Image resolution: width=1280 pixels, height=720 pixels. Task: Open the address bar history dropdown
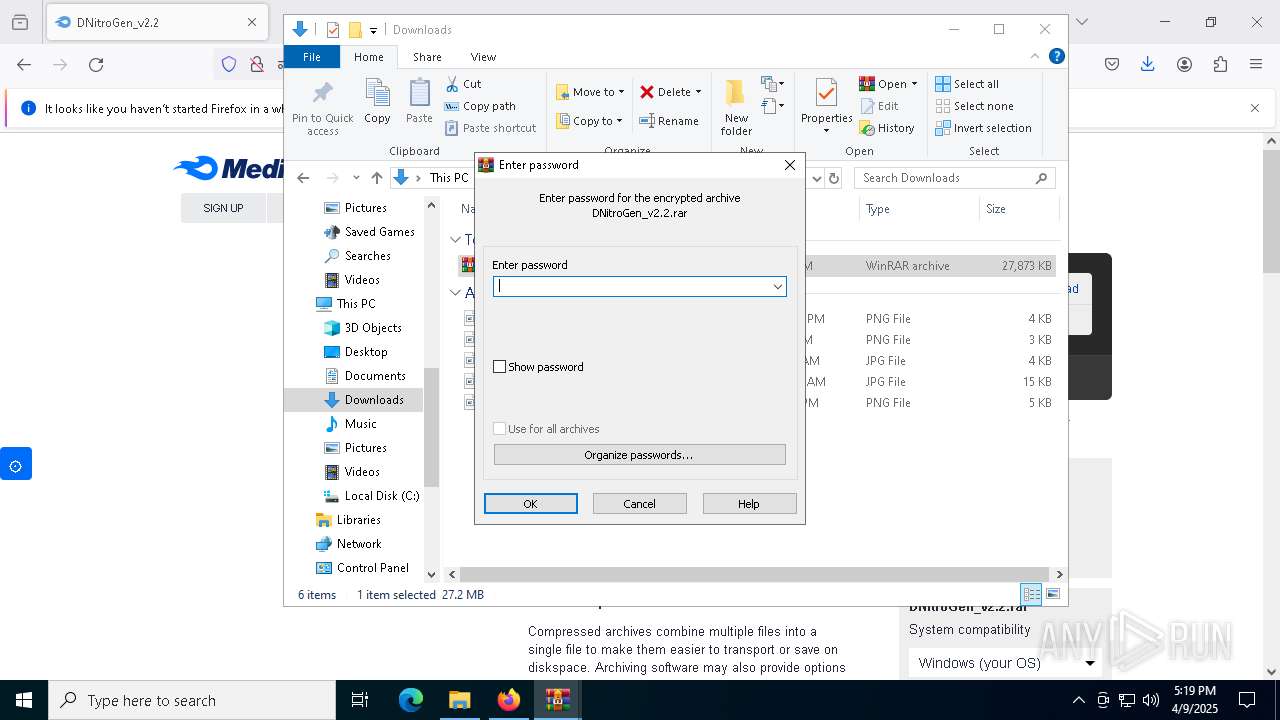coord(817,178)
